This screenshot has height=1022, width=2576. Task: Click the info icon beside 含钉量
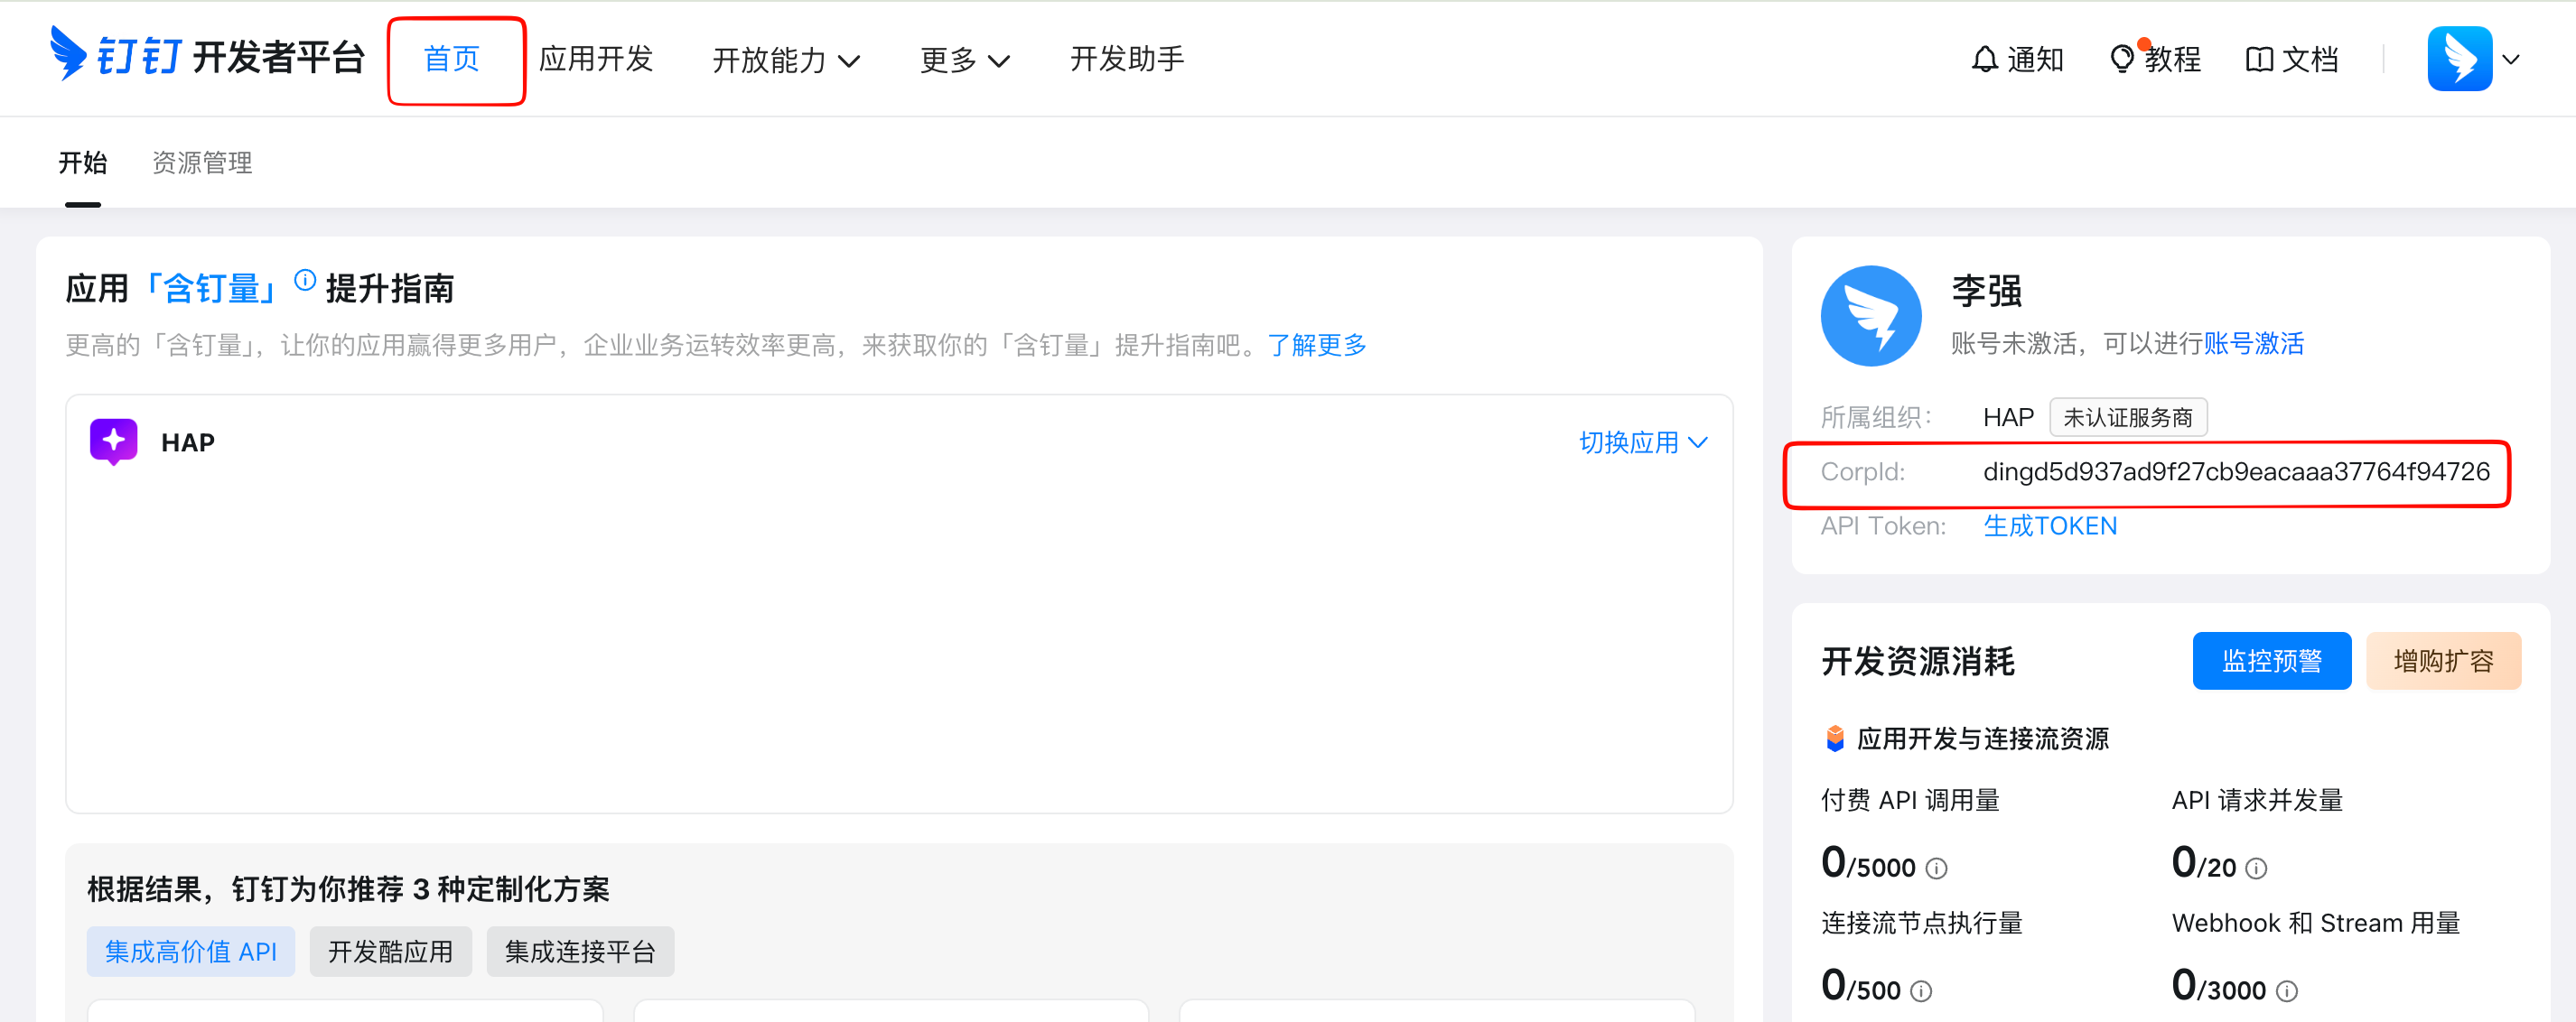click(305, 281)
